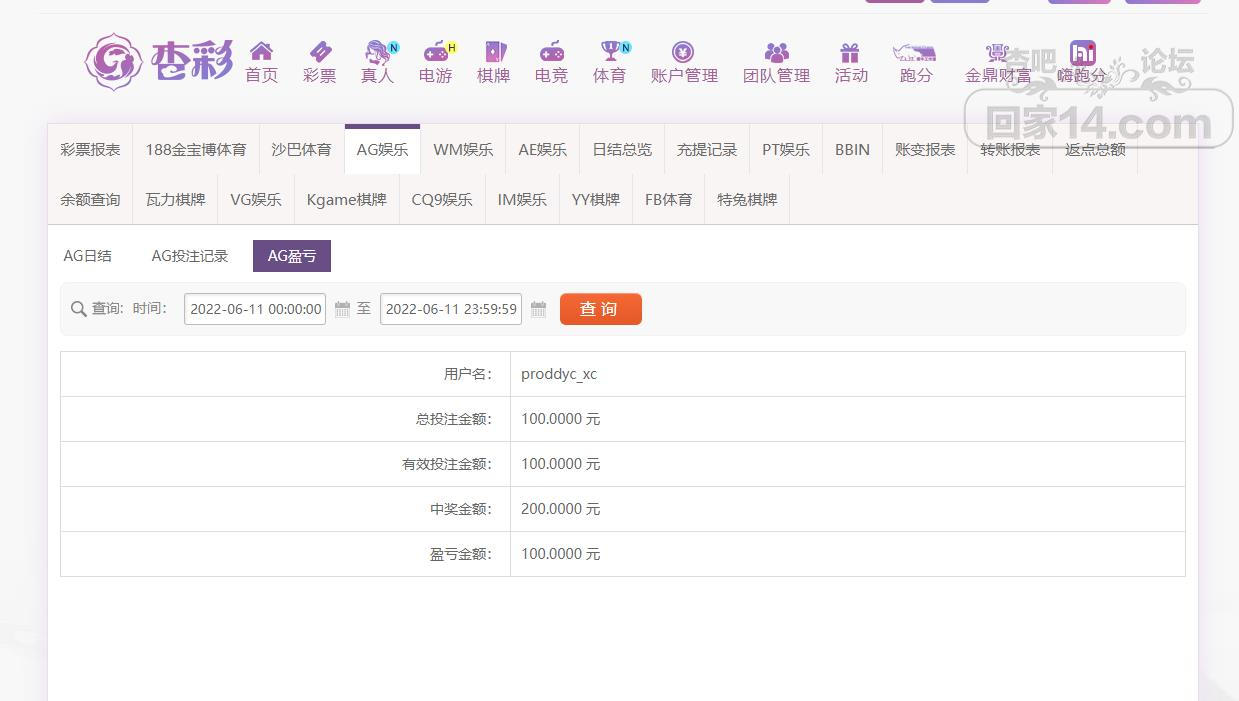1239x701 pixels.
Task: Click the orange 查询 button
Action: click(x=600, y=309)
